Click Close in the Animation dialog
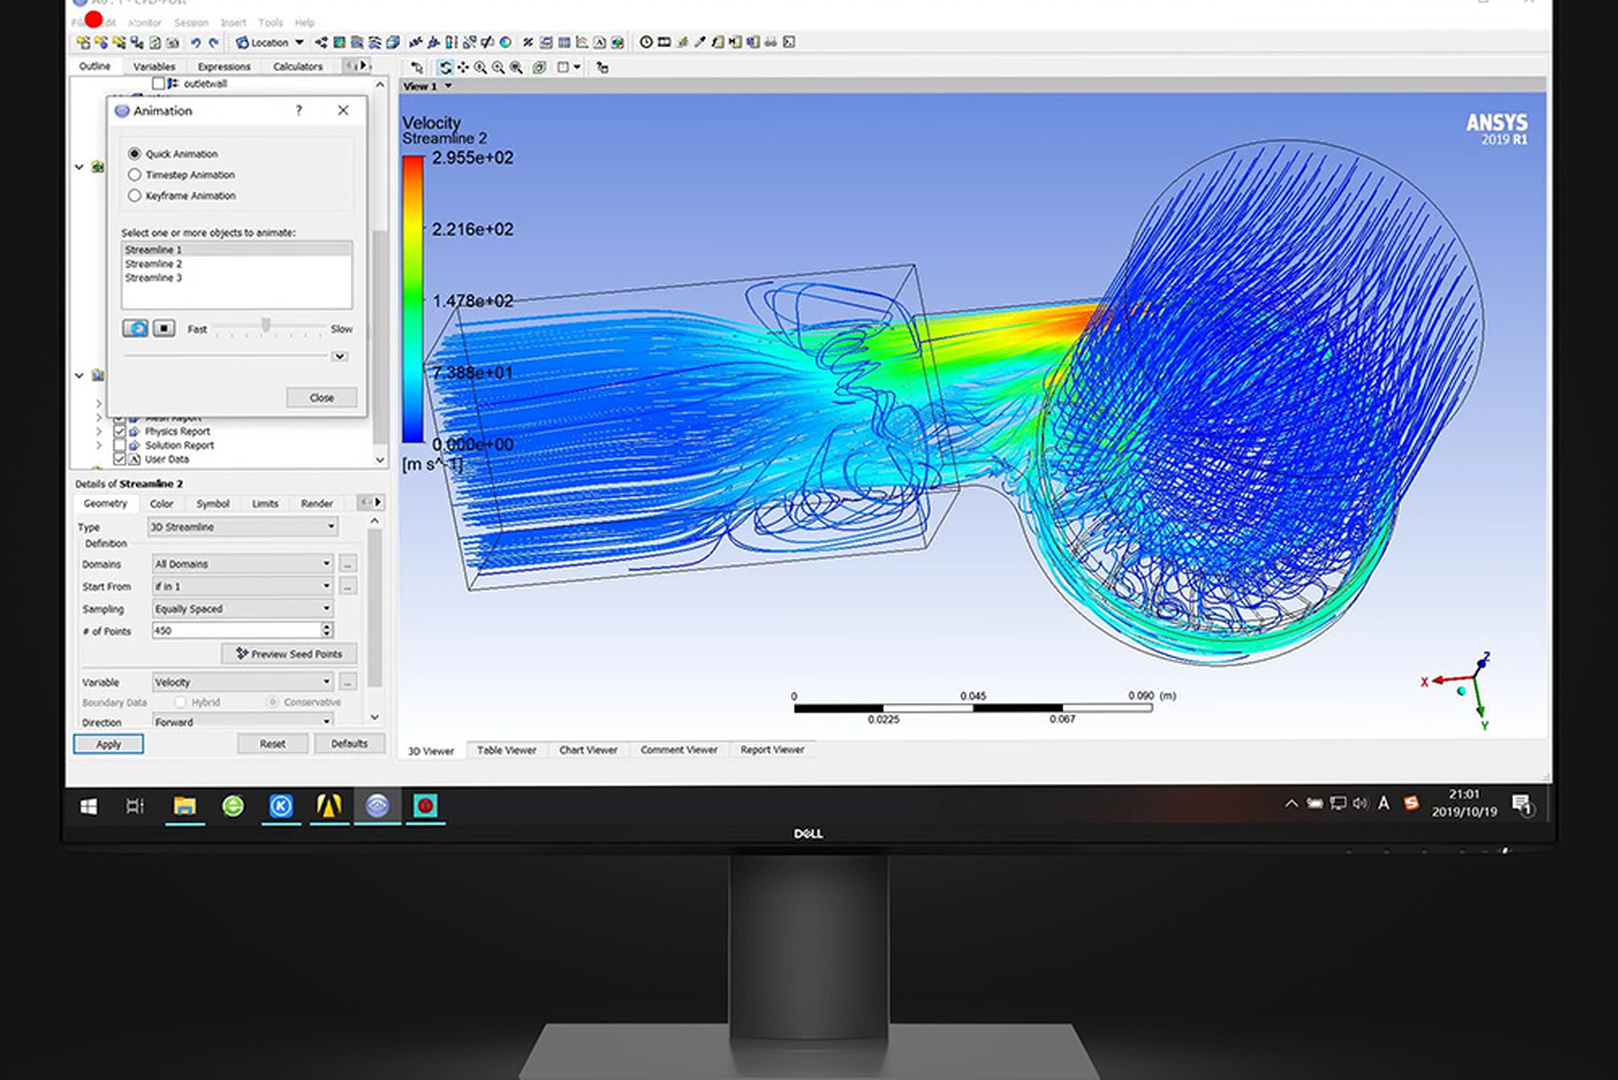 tap(321, 397)
